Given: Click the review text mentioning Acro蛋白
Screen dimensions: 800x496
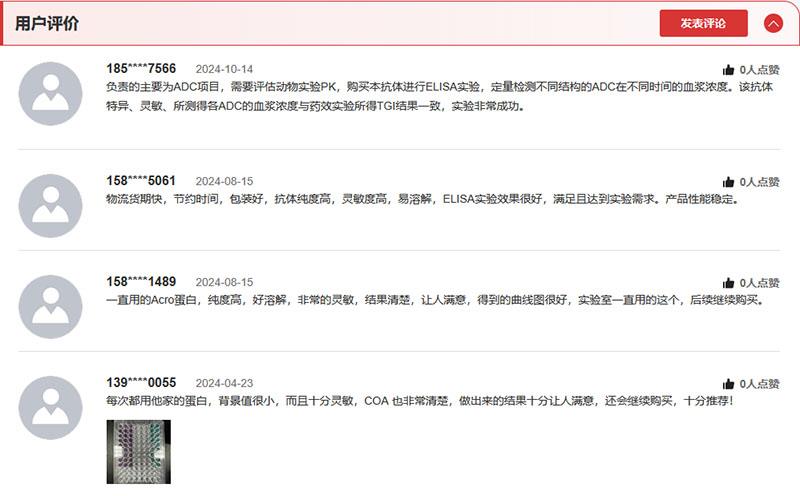Looking at the screenshot, I should (437, 300).
